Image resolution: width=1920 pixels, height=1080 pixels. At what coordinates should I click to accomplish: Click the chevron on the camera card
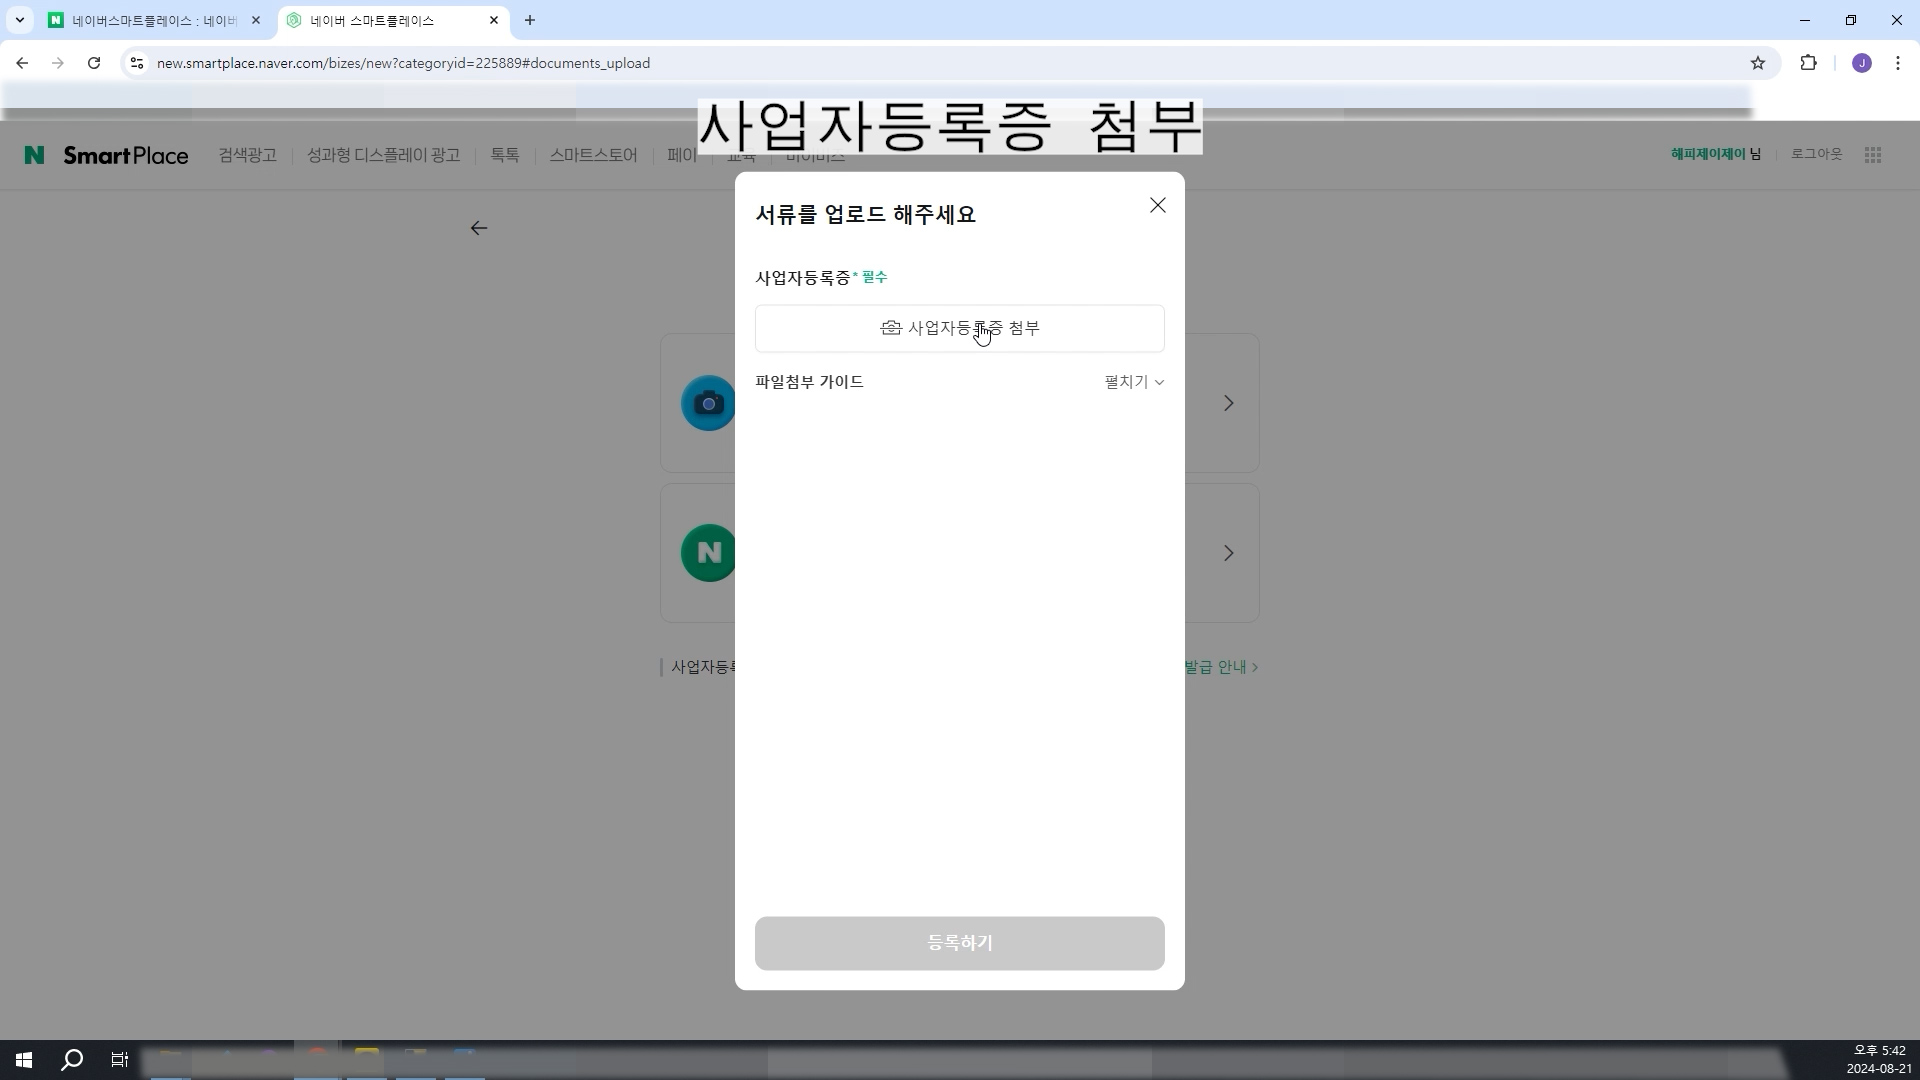1228,403
